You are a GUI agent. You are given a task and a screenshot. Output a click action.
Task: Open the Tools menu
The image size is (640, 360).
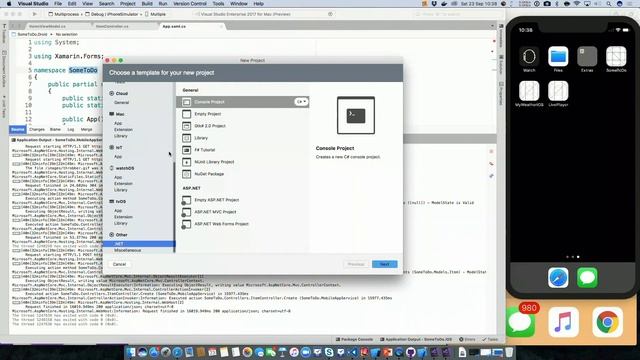pos(218,4)
